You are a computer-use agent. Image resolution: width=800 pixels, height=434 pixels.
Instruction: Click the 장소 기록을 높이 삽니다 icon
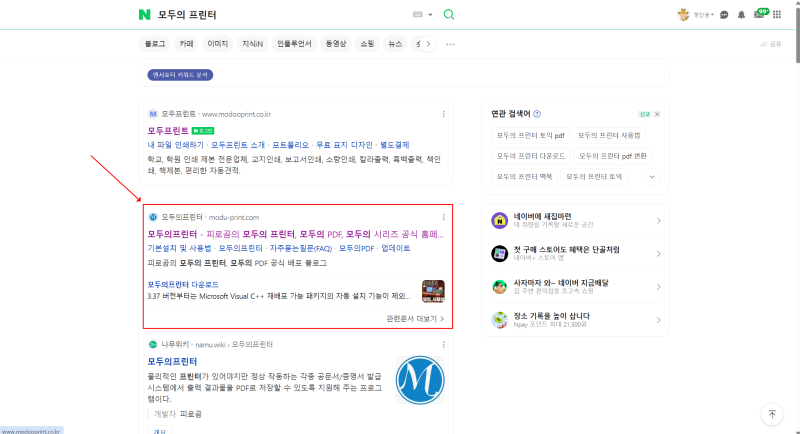(x=499, y=320)
